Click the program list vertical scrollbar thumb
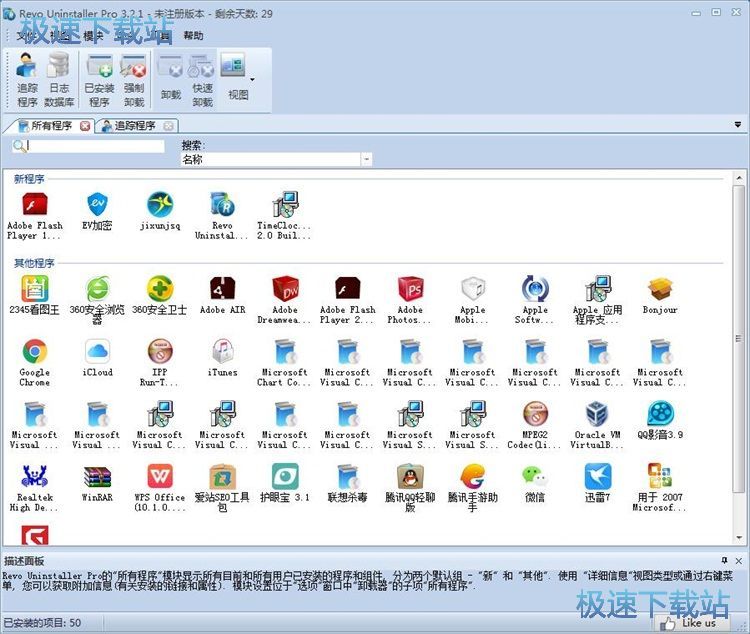This screenshot has width=750, height=634. (x=739, y=338)
